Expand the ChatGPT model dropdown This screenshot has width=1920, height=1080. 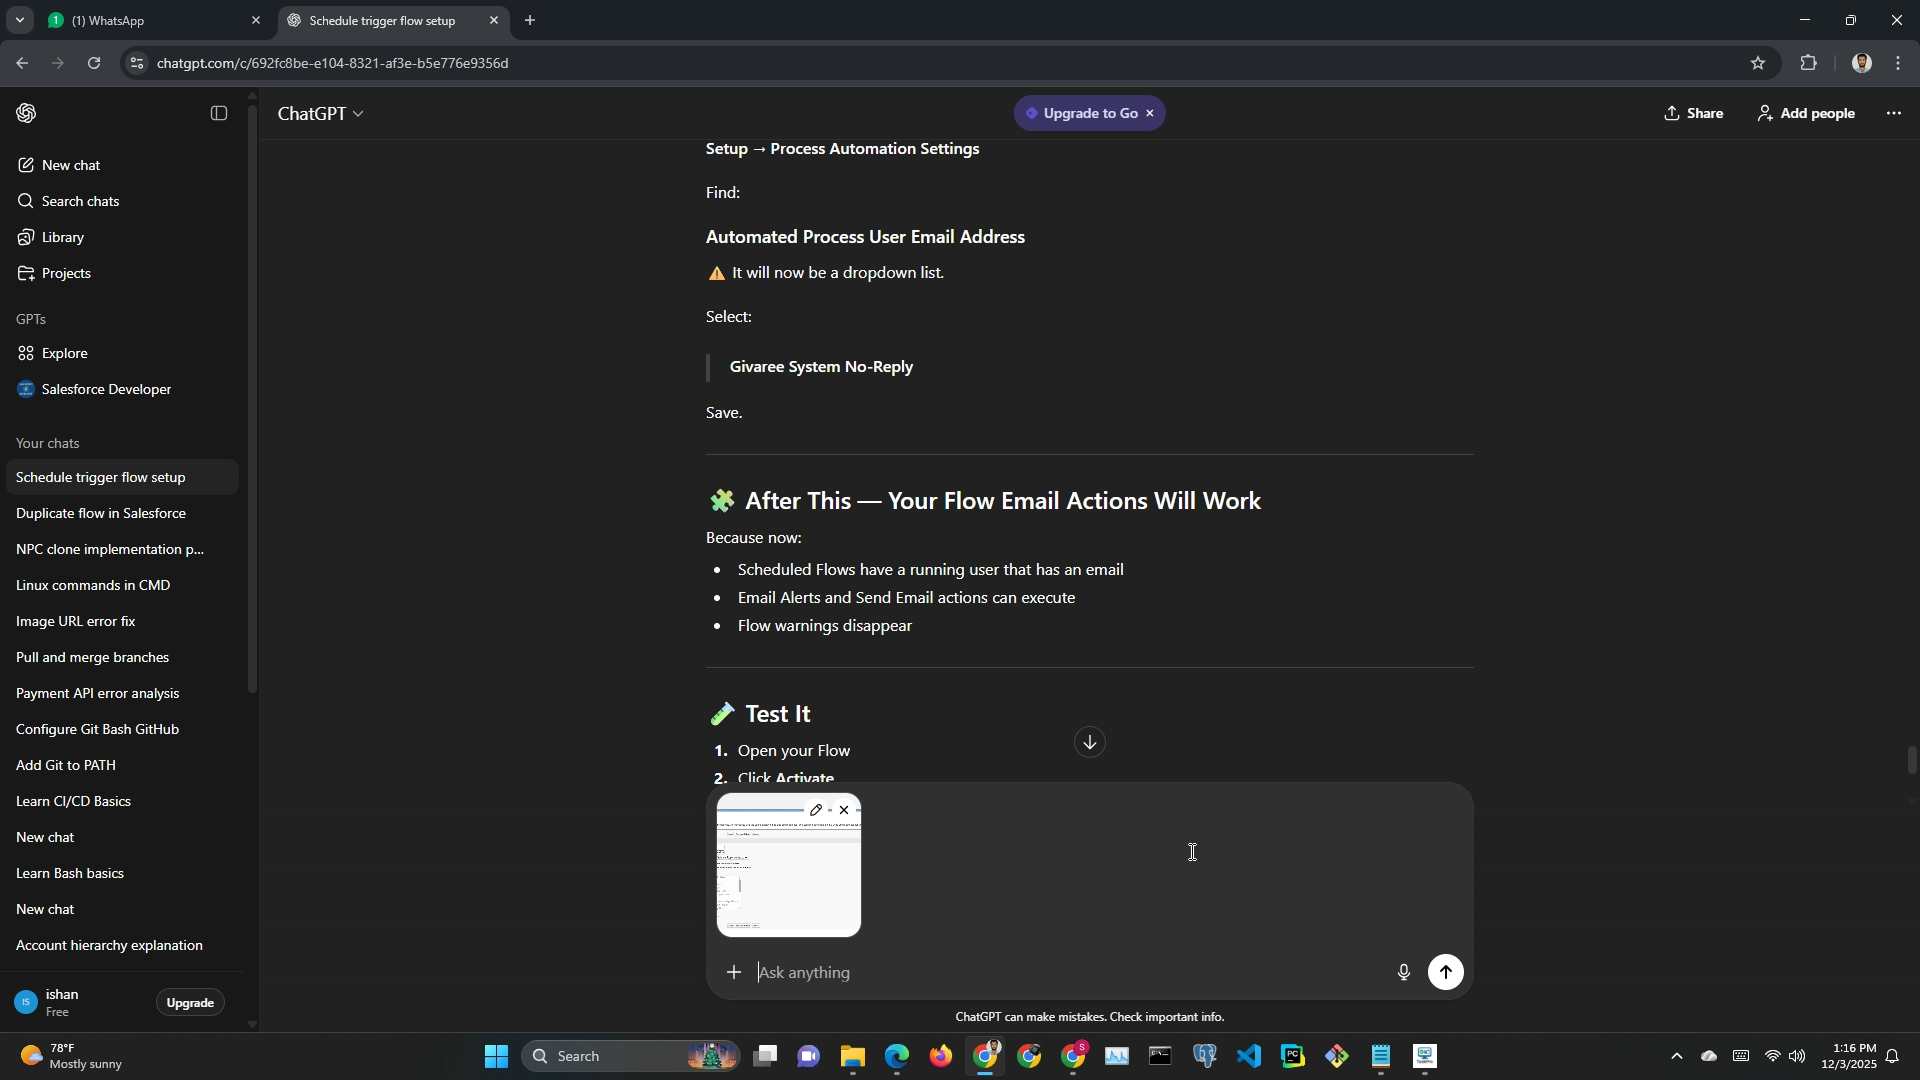pyautogui.click(x=320, y=114)
